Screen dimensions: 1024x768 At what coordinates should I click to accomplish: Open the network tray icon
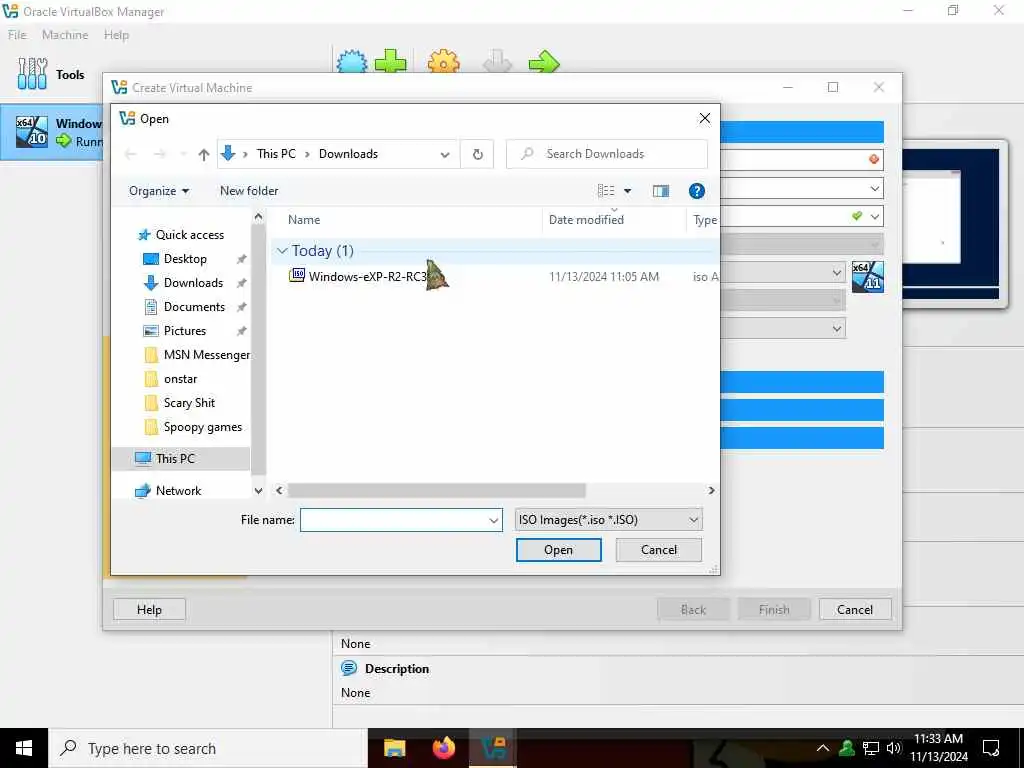tap(871, 748)
